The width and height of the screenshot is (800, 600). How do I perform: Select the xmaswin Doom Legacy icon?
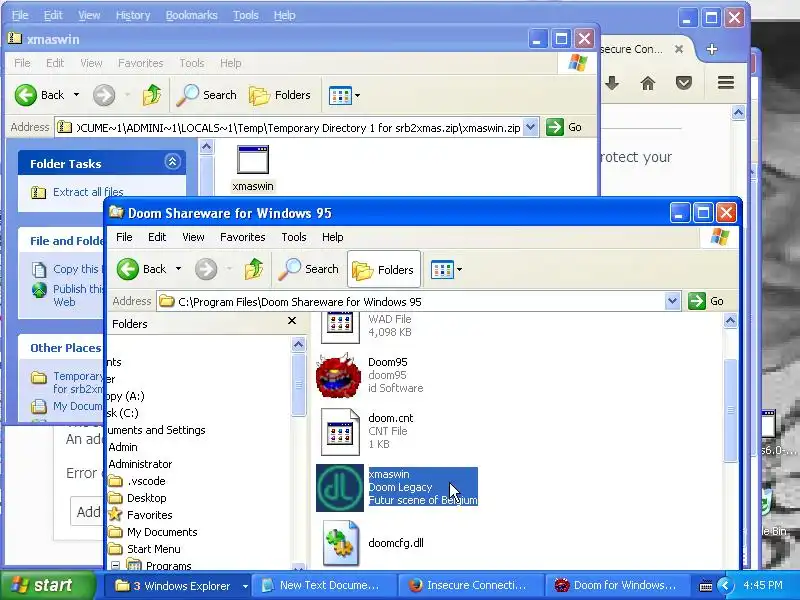point(340,488)
